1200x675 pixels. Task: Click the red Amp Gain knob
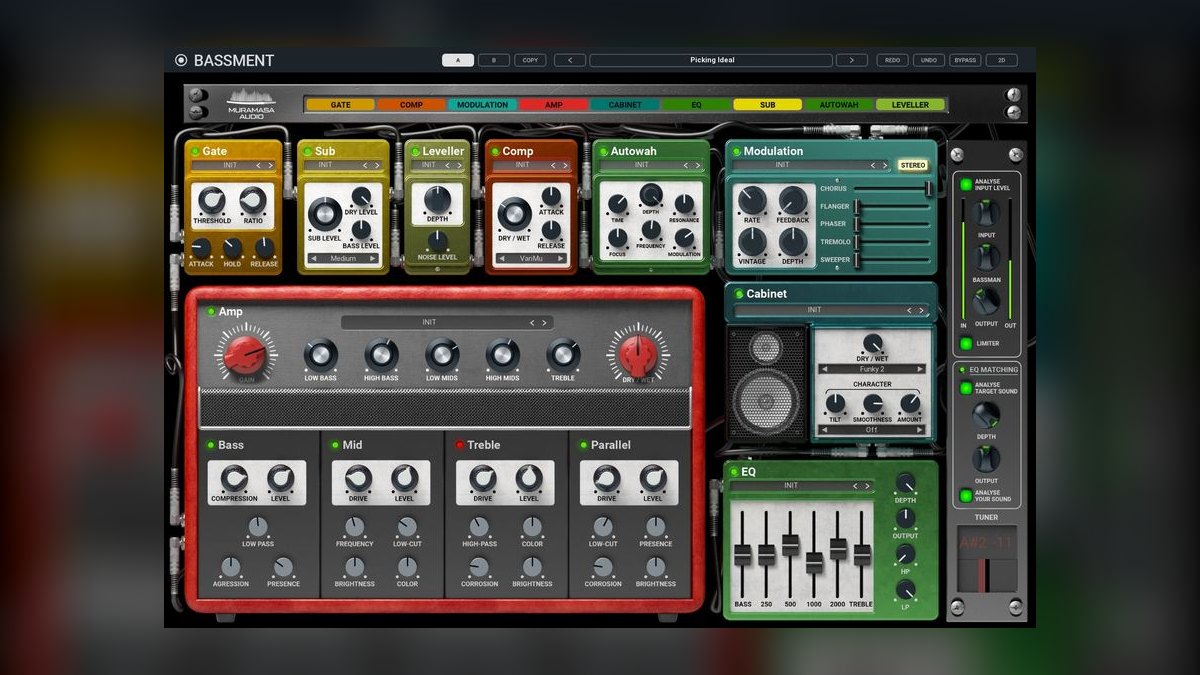pyautogui.click(x=244, y=353)
